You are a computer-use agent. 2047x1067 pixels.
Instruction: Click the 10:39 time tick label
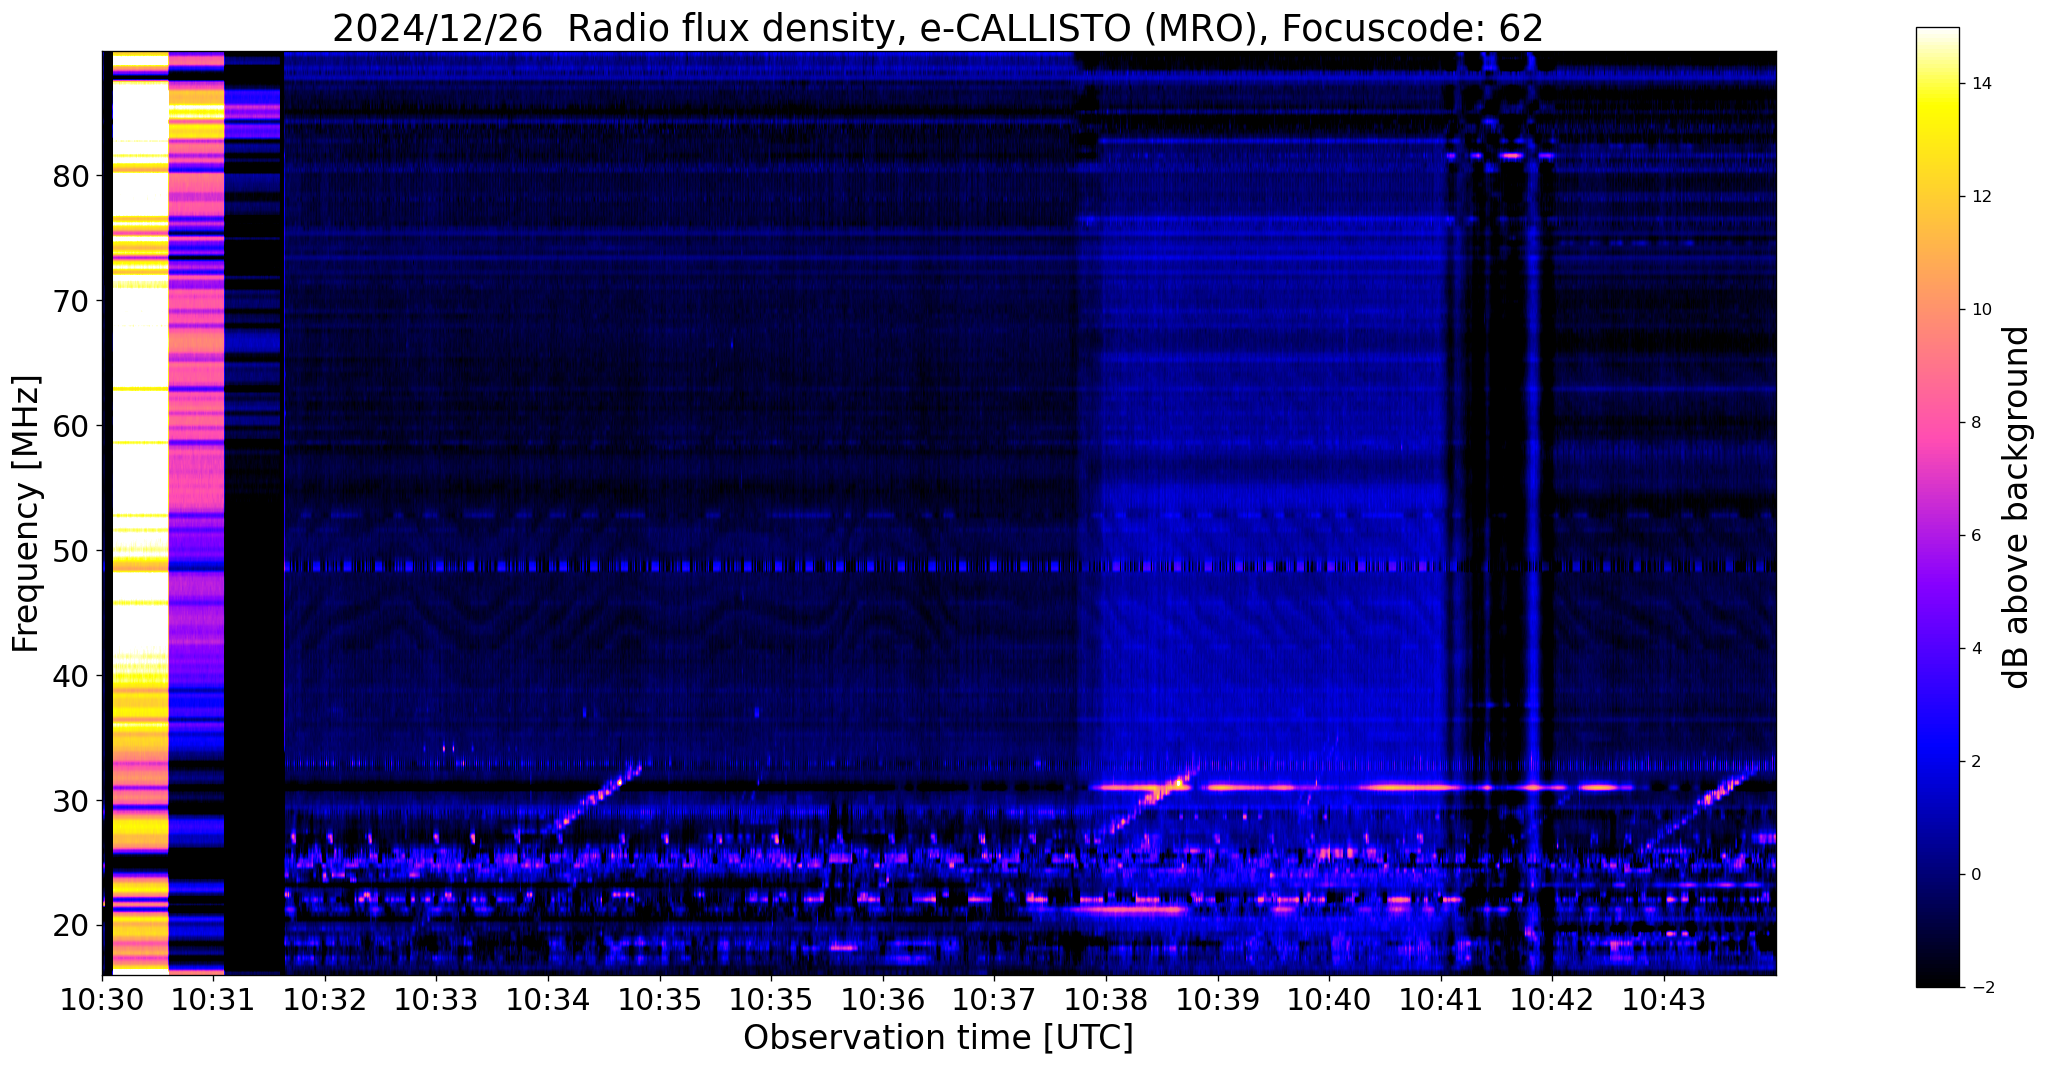tap(1217, 1000)
